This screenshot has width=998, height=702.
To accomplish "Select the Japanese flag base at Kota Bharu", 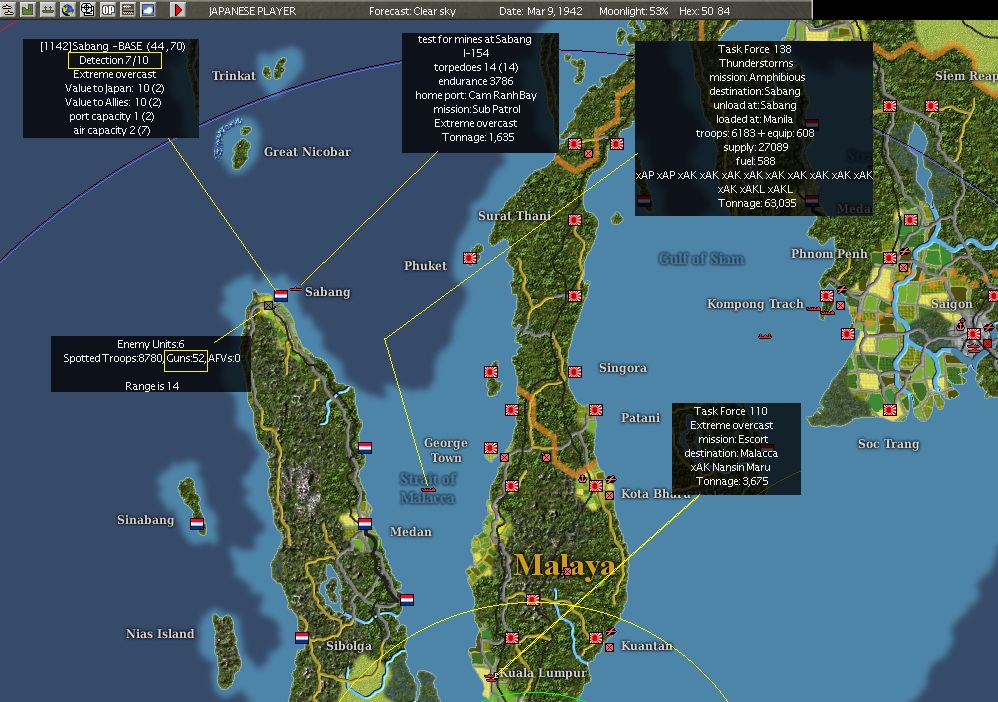I will click(x=596, y=486).
